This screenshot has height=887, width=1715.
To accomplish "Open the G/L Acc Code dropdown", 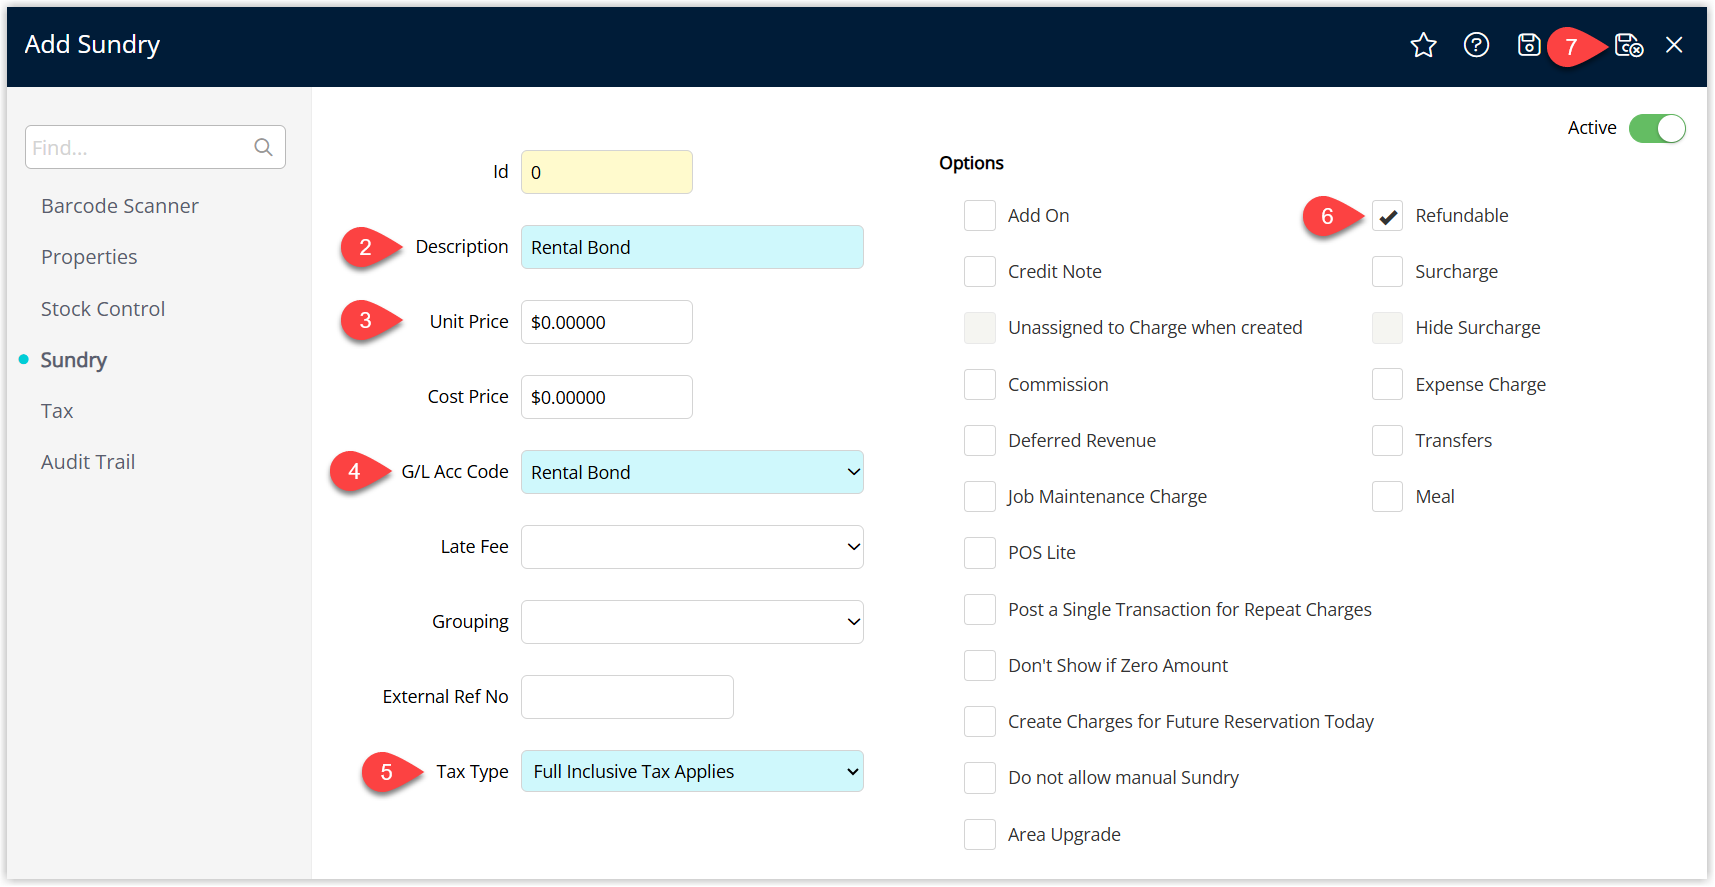I will pos(692,472).
